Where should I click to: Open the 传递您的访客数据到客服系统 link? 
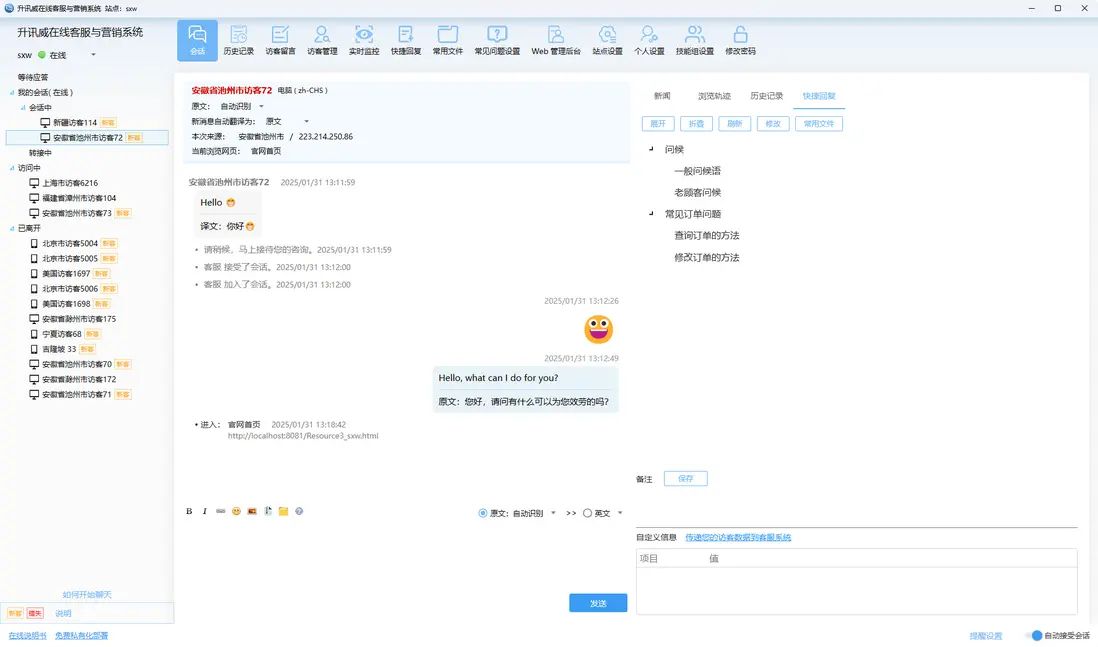[737, 538]
